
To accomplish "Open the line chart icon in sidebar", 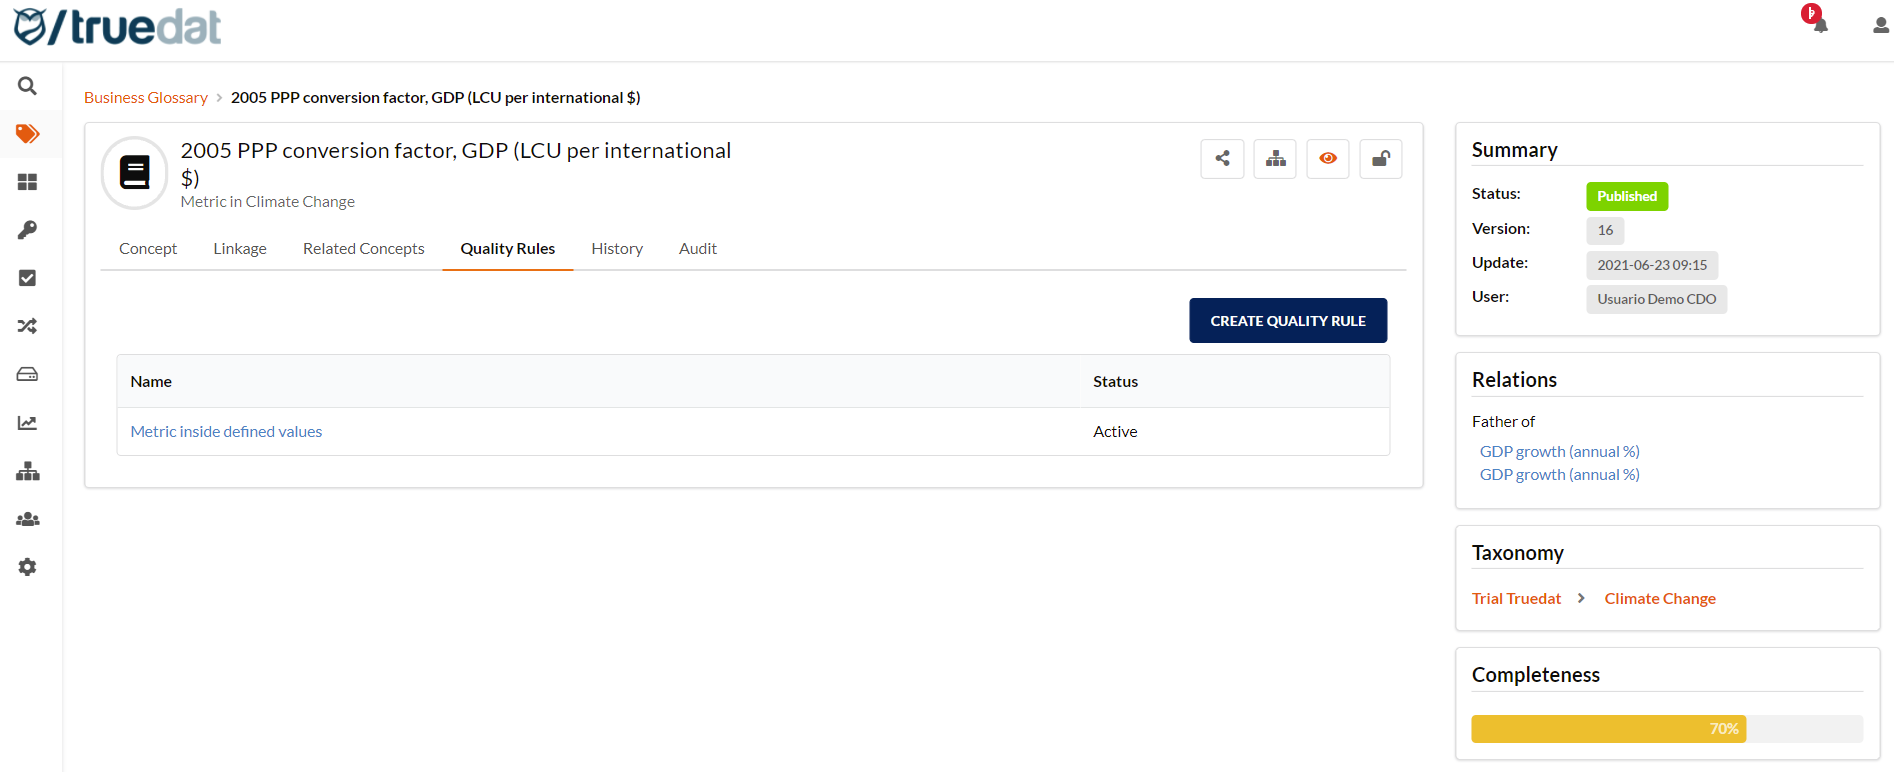I will pos(27,423).
